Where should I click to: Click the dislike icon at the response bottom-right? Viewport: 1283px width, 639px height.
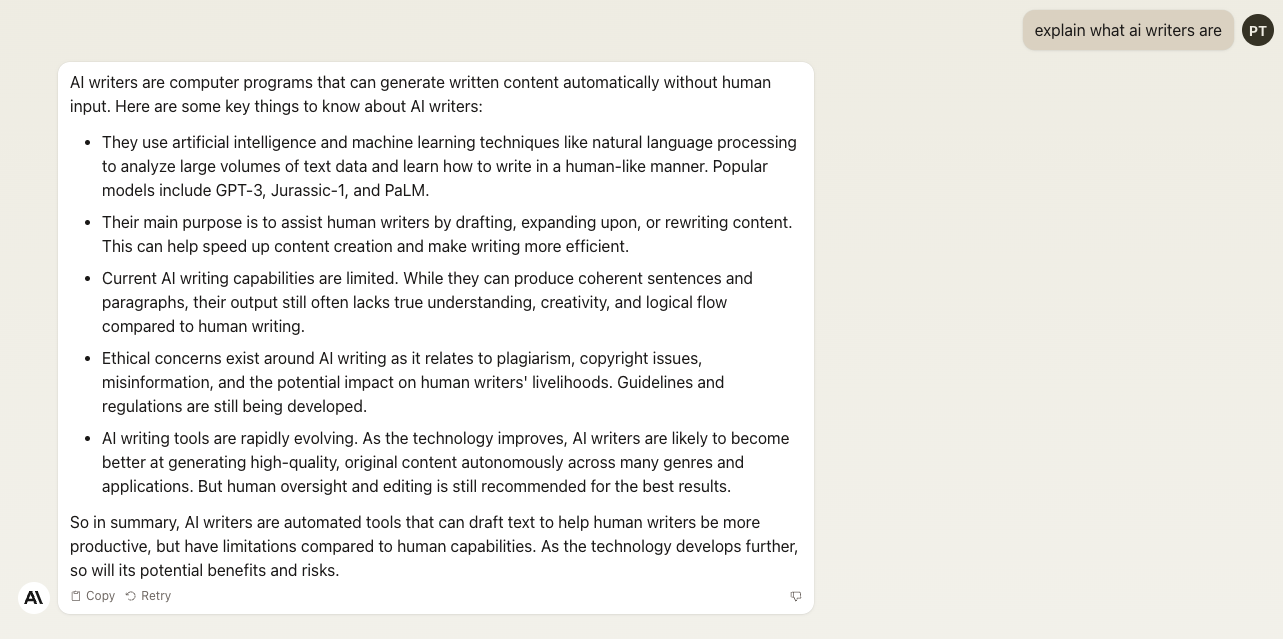point(796,596)
